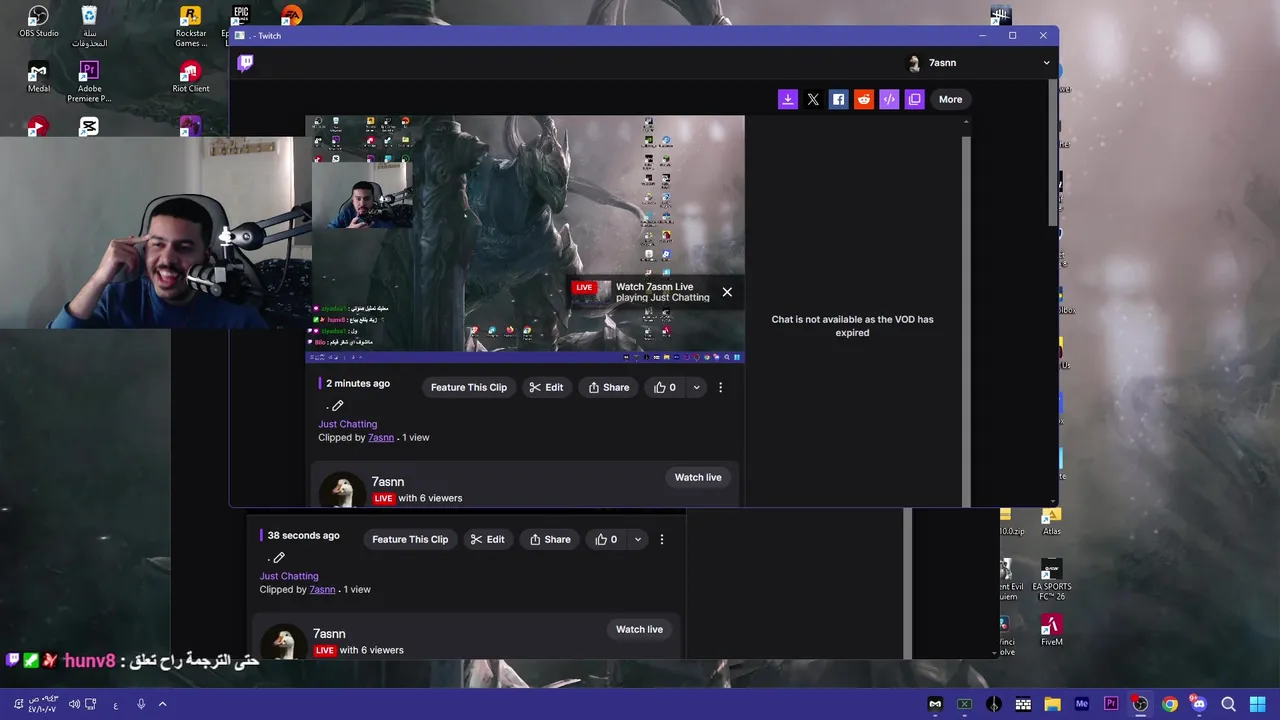Image resolution: width=1280 pixels, height=720 pixels.
Task: Click Watch live in the lower channel card
Action: [x=639, y=629]
